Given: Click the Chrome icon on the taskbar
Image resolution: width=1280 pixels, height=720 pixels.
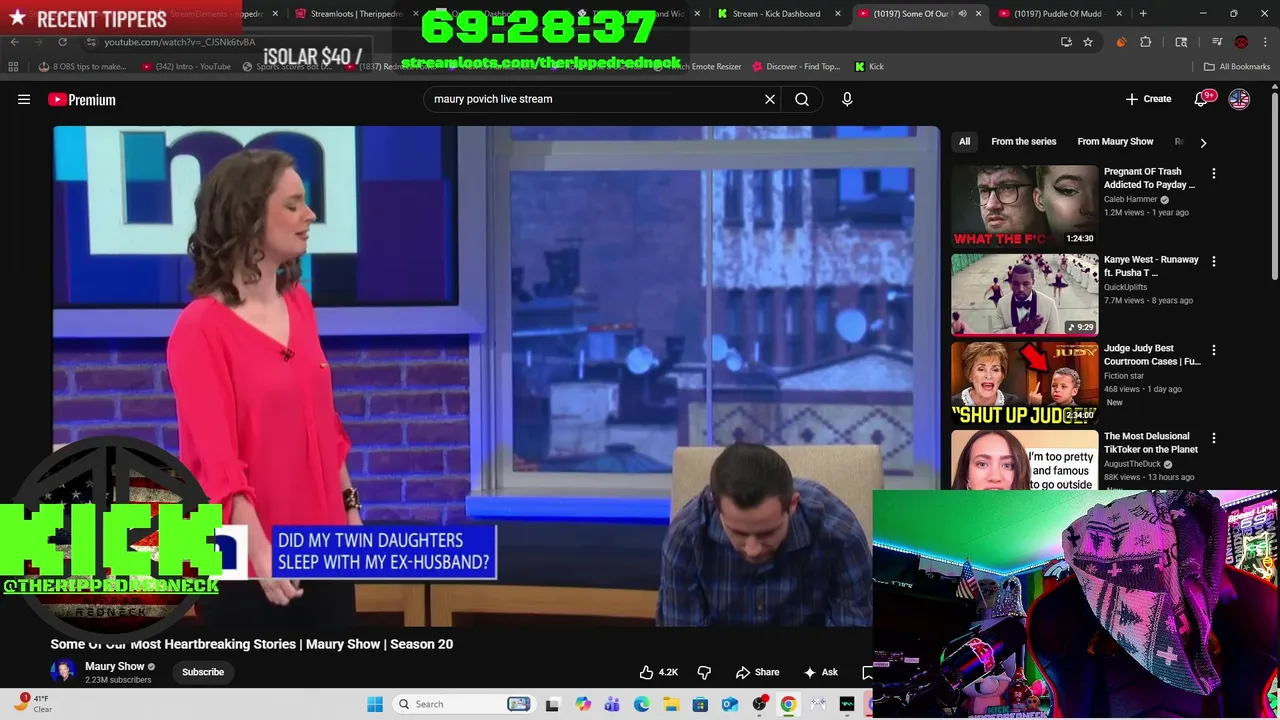Looking at the screenshot, I should tap(788, 704).
